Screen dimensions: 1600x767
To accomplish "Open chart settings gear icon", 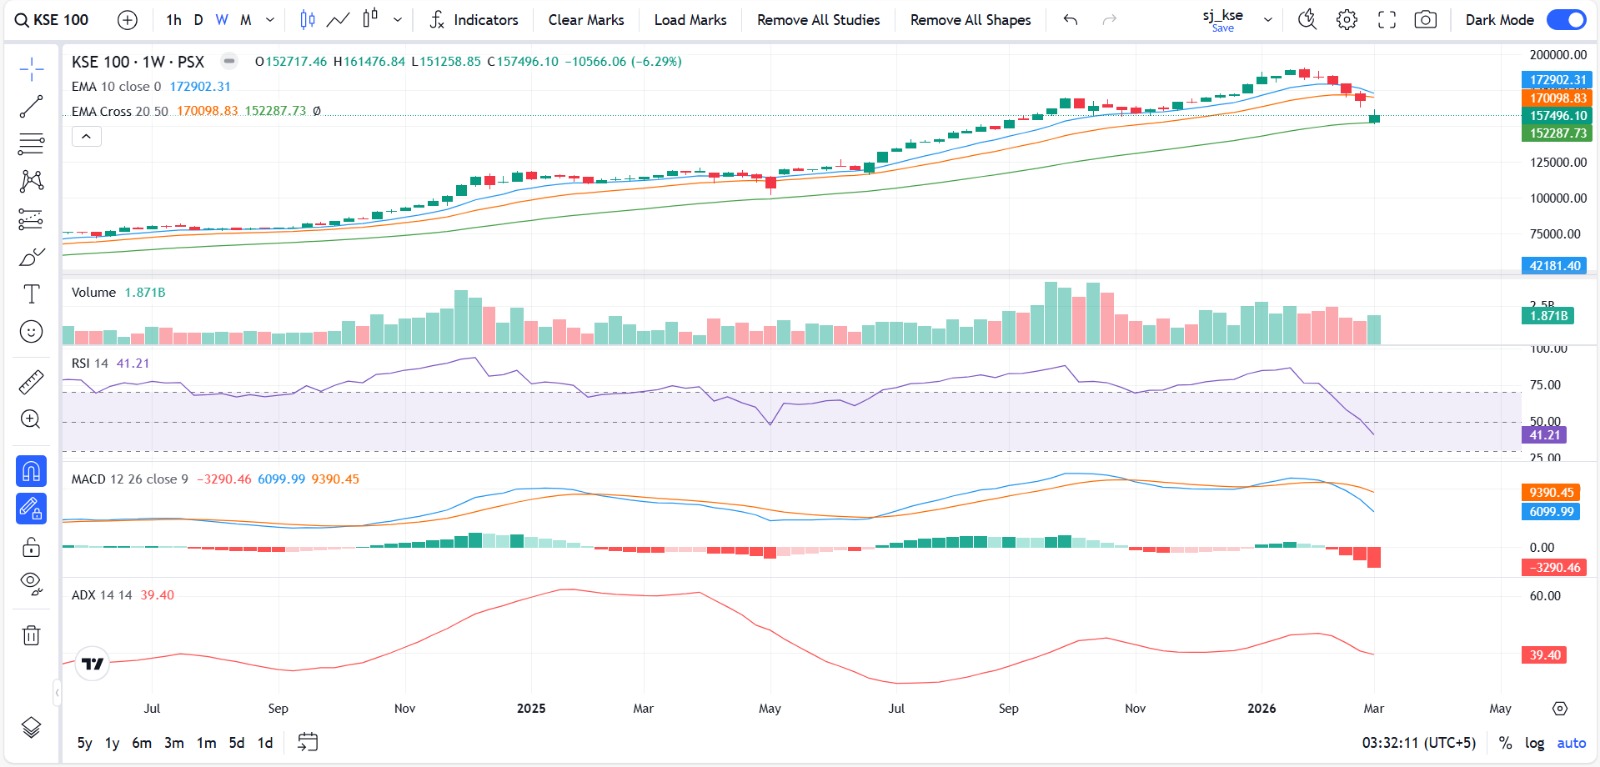I will click(x=1347, y=20).
